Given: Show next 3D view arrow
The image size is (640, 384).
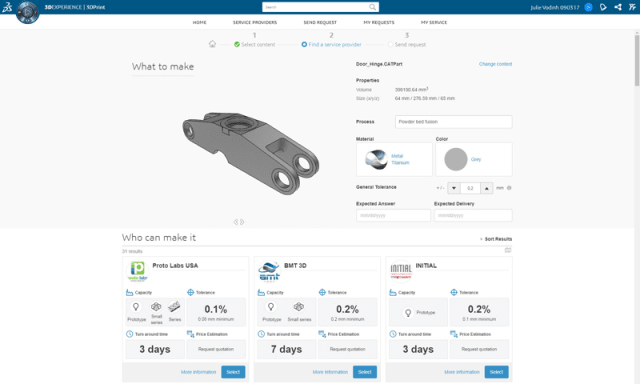Looking at the screenshot, I should tap(242, 222).
